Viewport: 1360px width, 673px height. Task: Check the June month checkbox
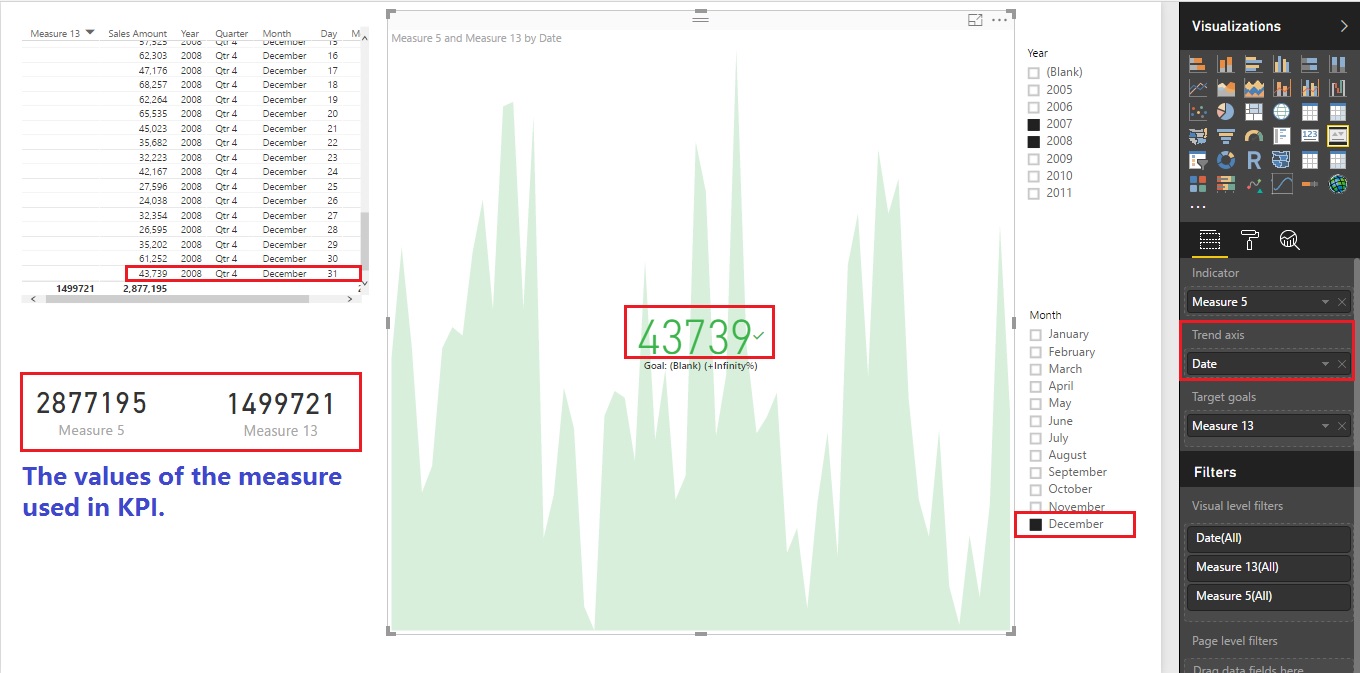coord(1036,421)
